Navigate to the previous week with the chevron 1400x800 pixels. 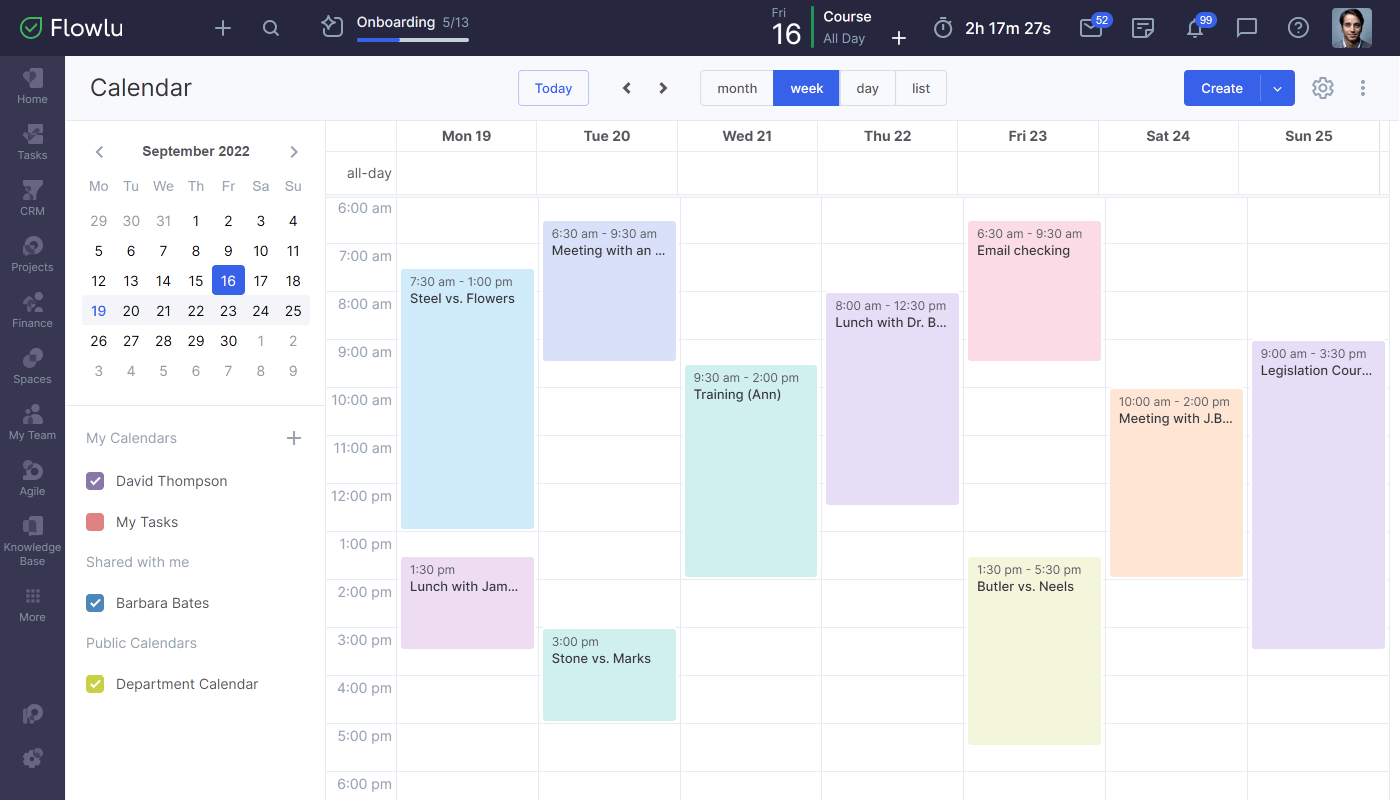626,88
